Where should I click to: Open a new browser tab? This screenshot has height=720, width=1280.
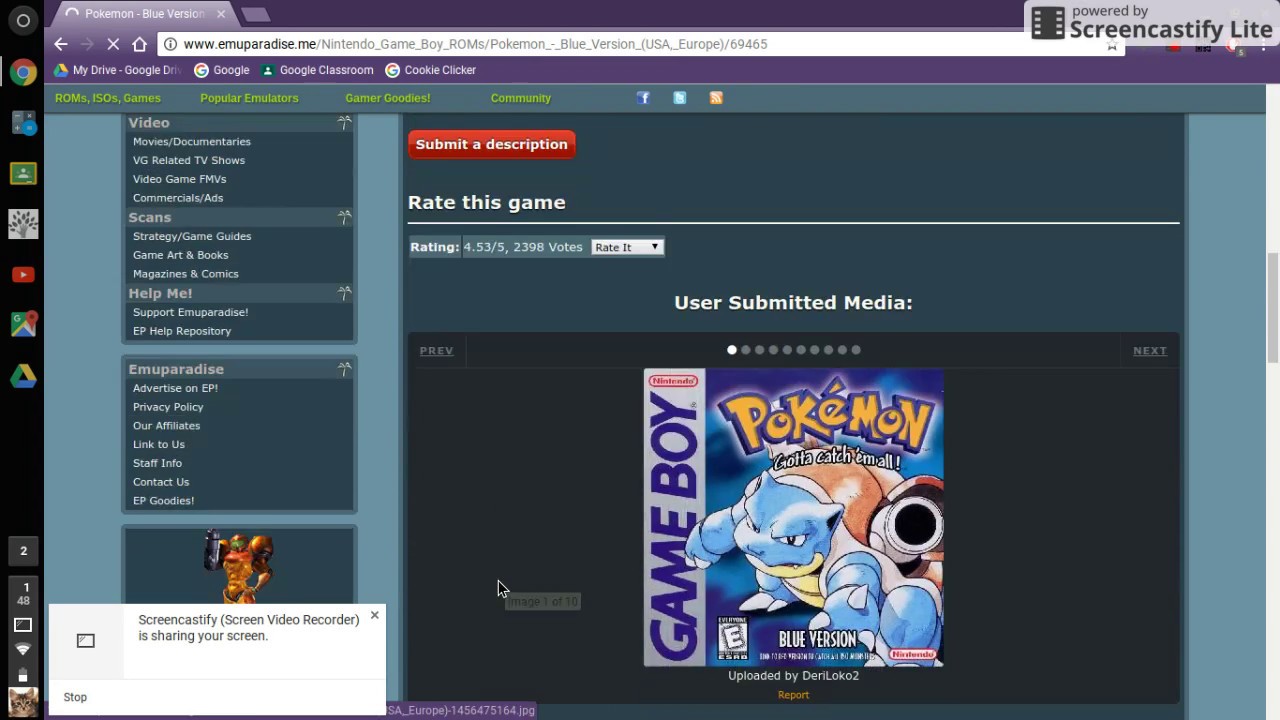256,15
